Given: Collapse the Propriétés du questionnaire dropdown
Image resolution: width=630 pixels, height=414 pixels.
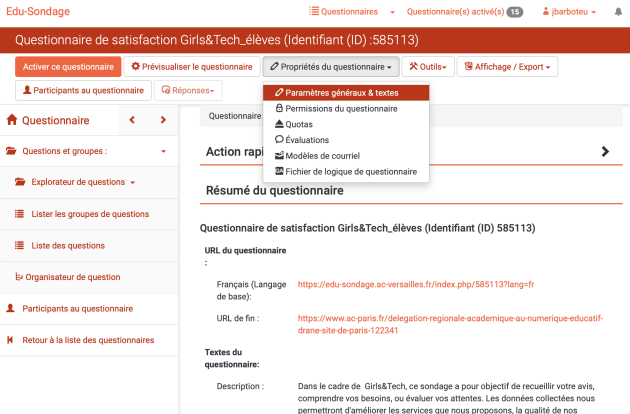Looking at the screenshot, I should (x=331, y=67).
